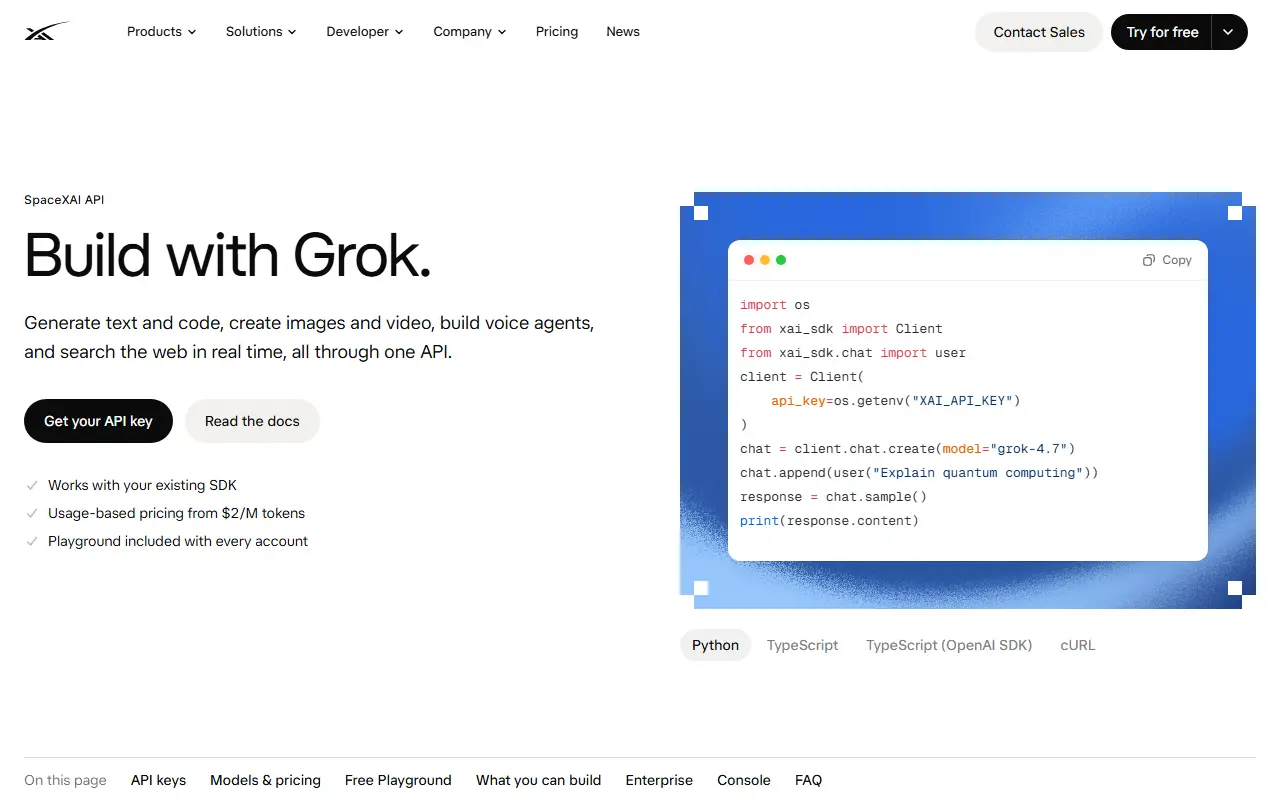Click the copy icon in the code window
Image resolution: width=1280 pixels, height=800 pixels.
(1149, 260)
